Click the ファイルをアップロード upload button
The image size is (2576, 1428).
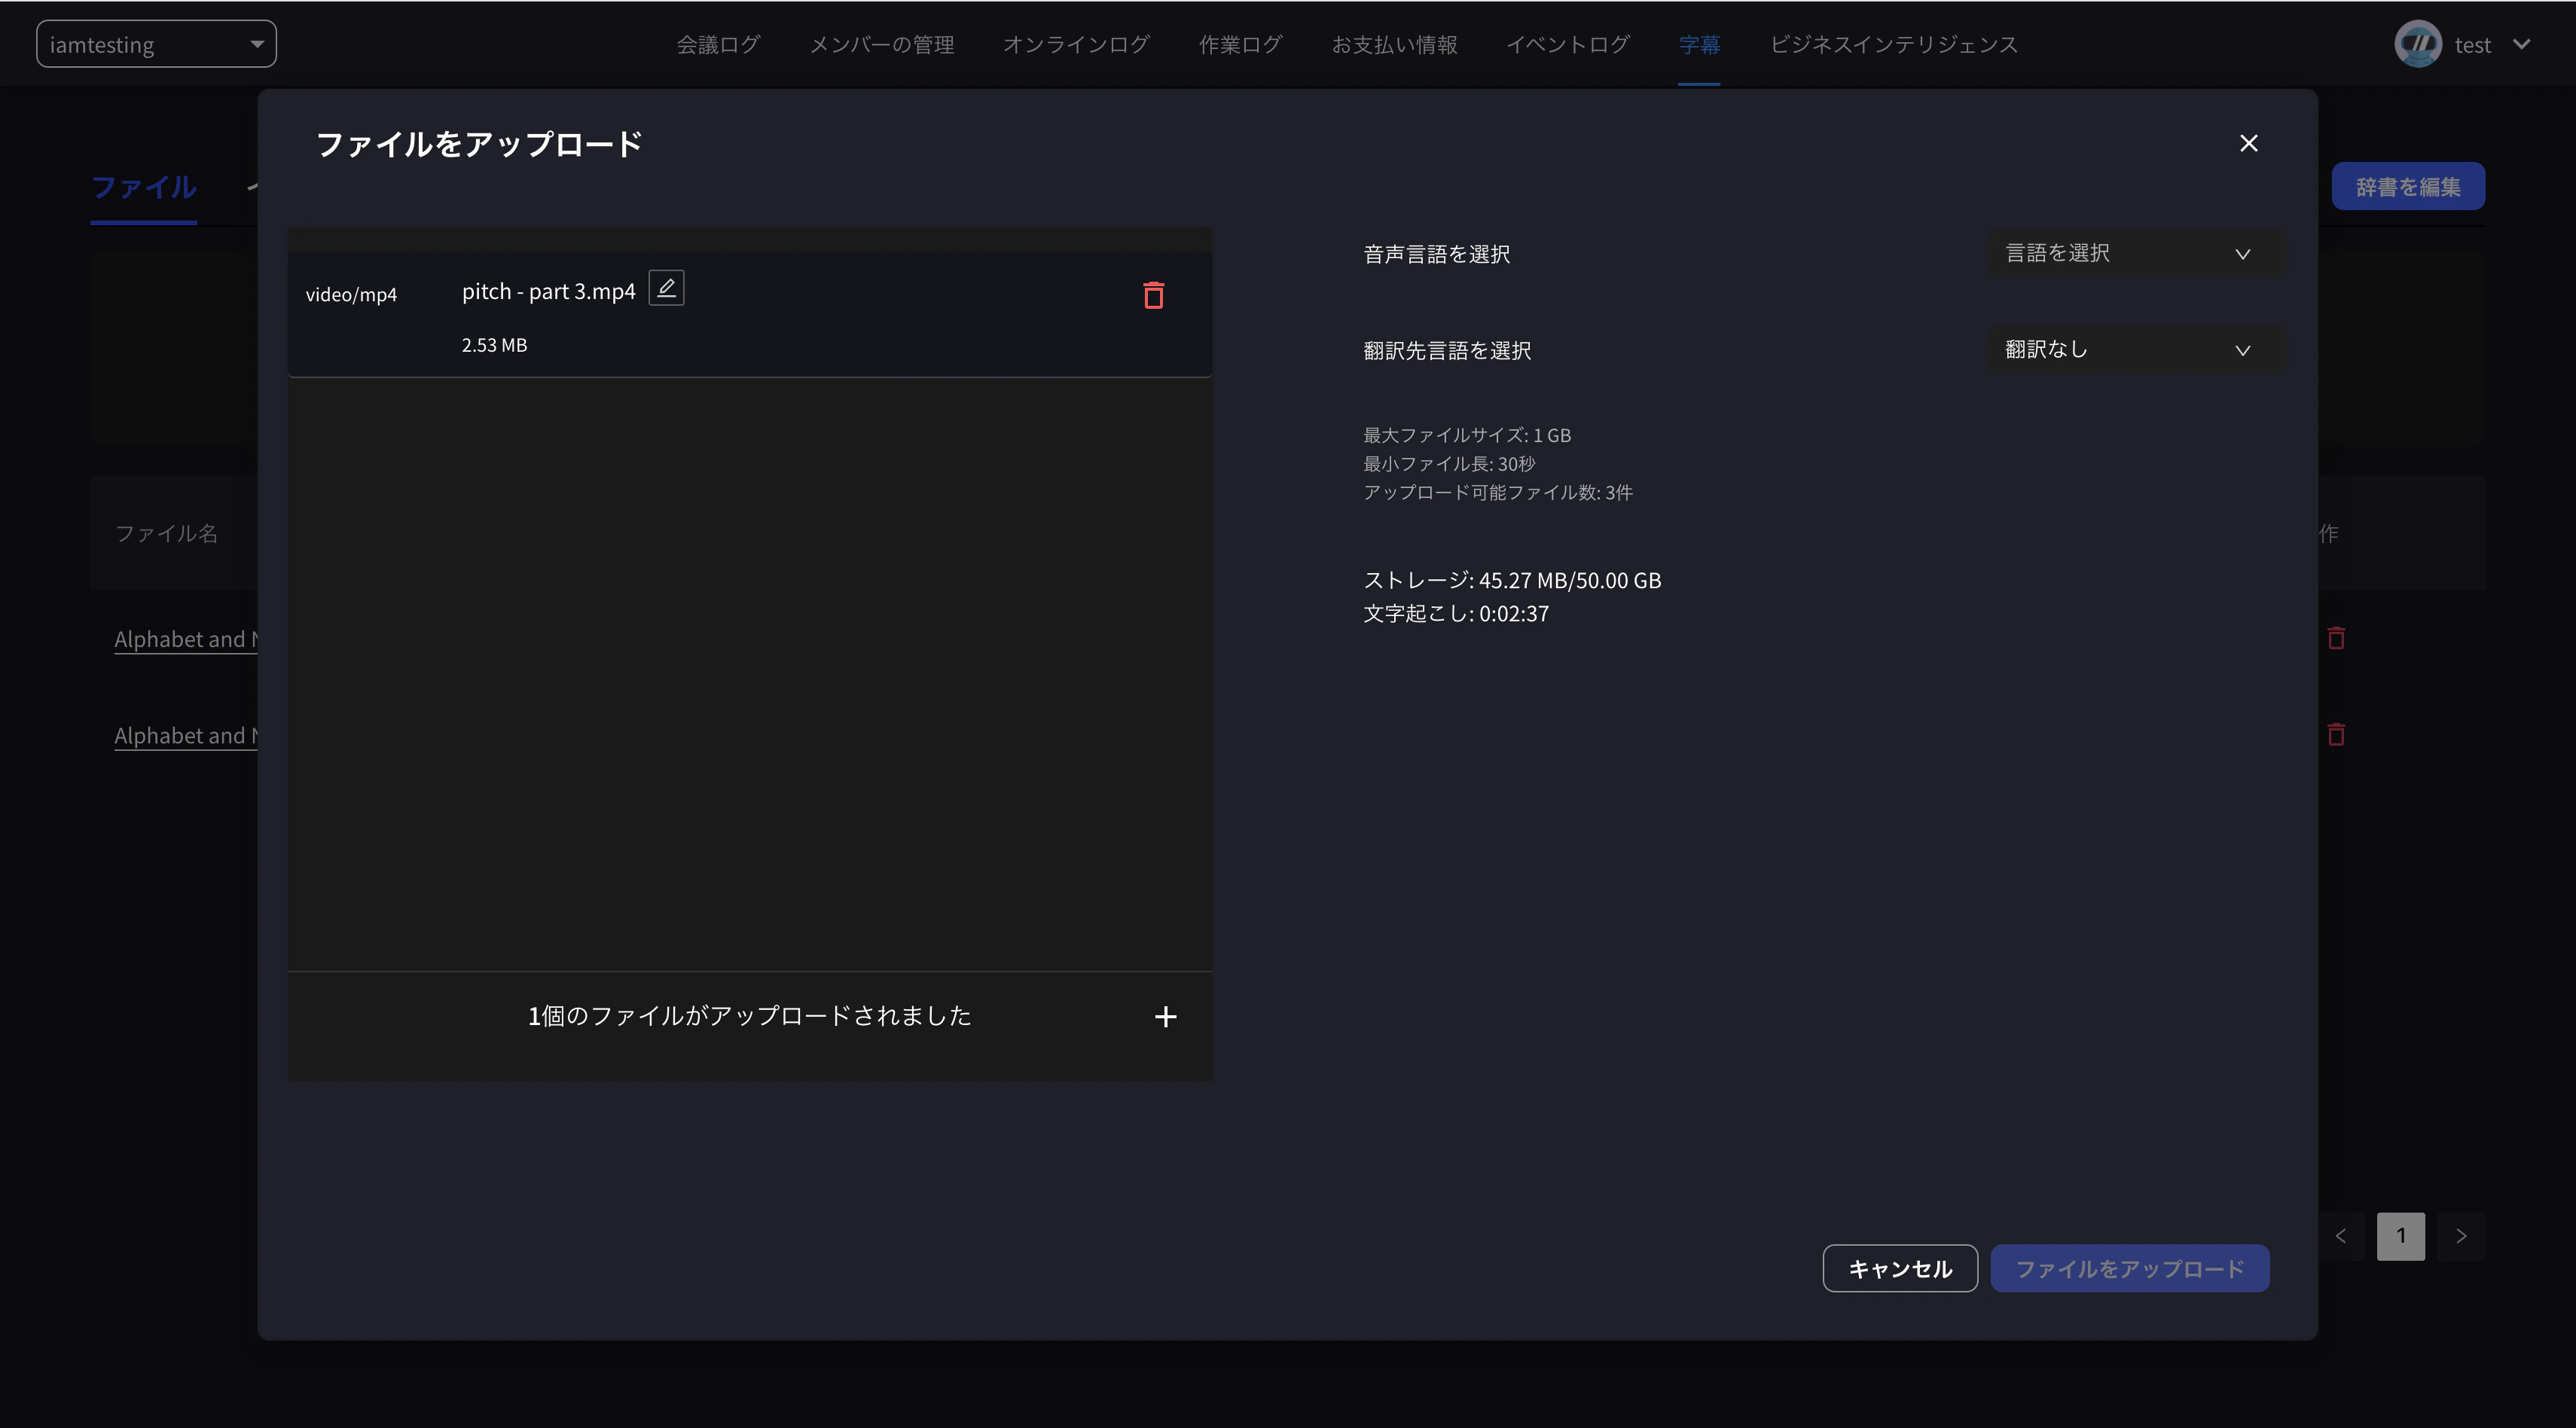coord(2129,1268)
